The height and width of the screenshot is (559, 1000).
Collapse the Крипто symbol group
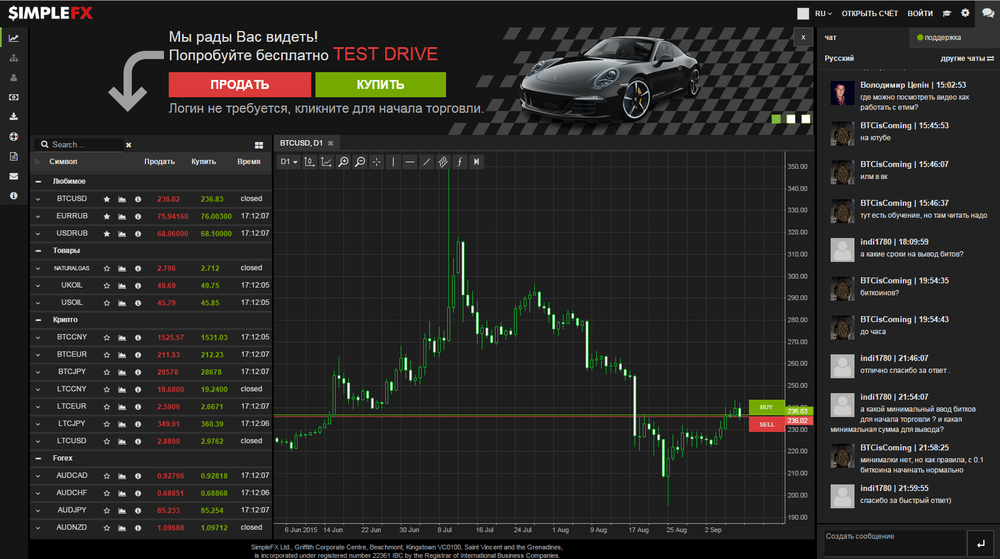click(x=38, y=320)
